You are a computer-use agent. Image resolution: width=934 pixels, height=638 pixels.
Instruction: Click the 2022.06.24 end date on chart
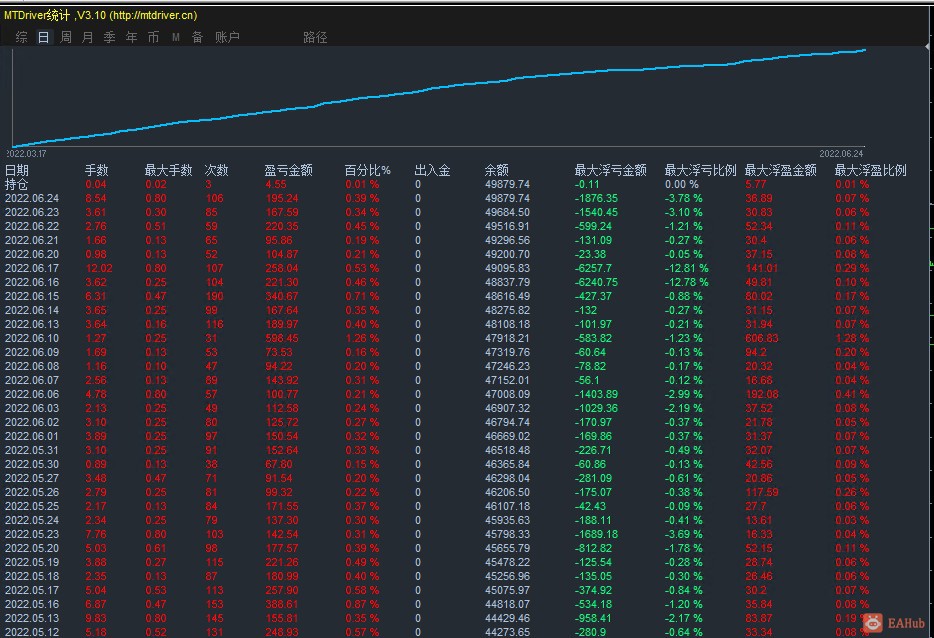(841, 153)
